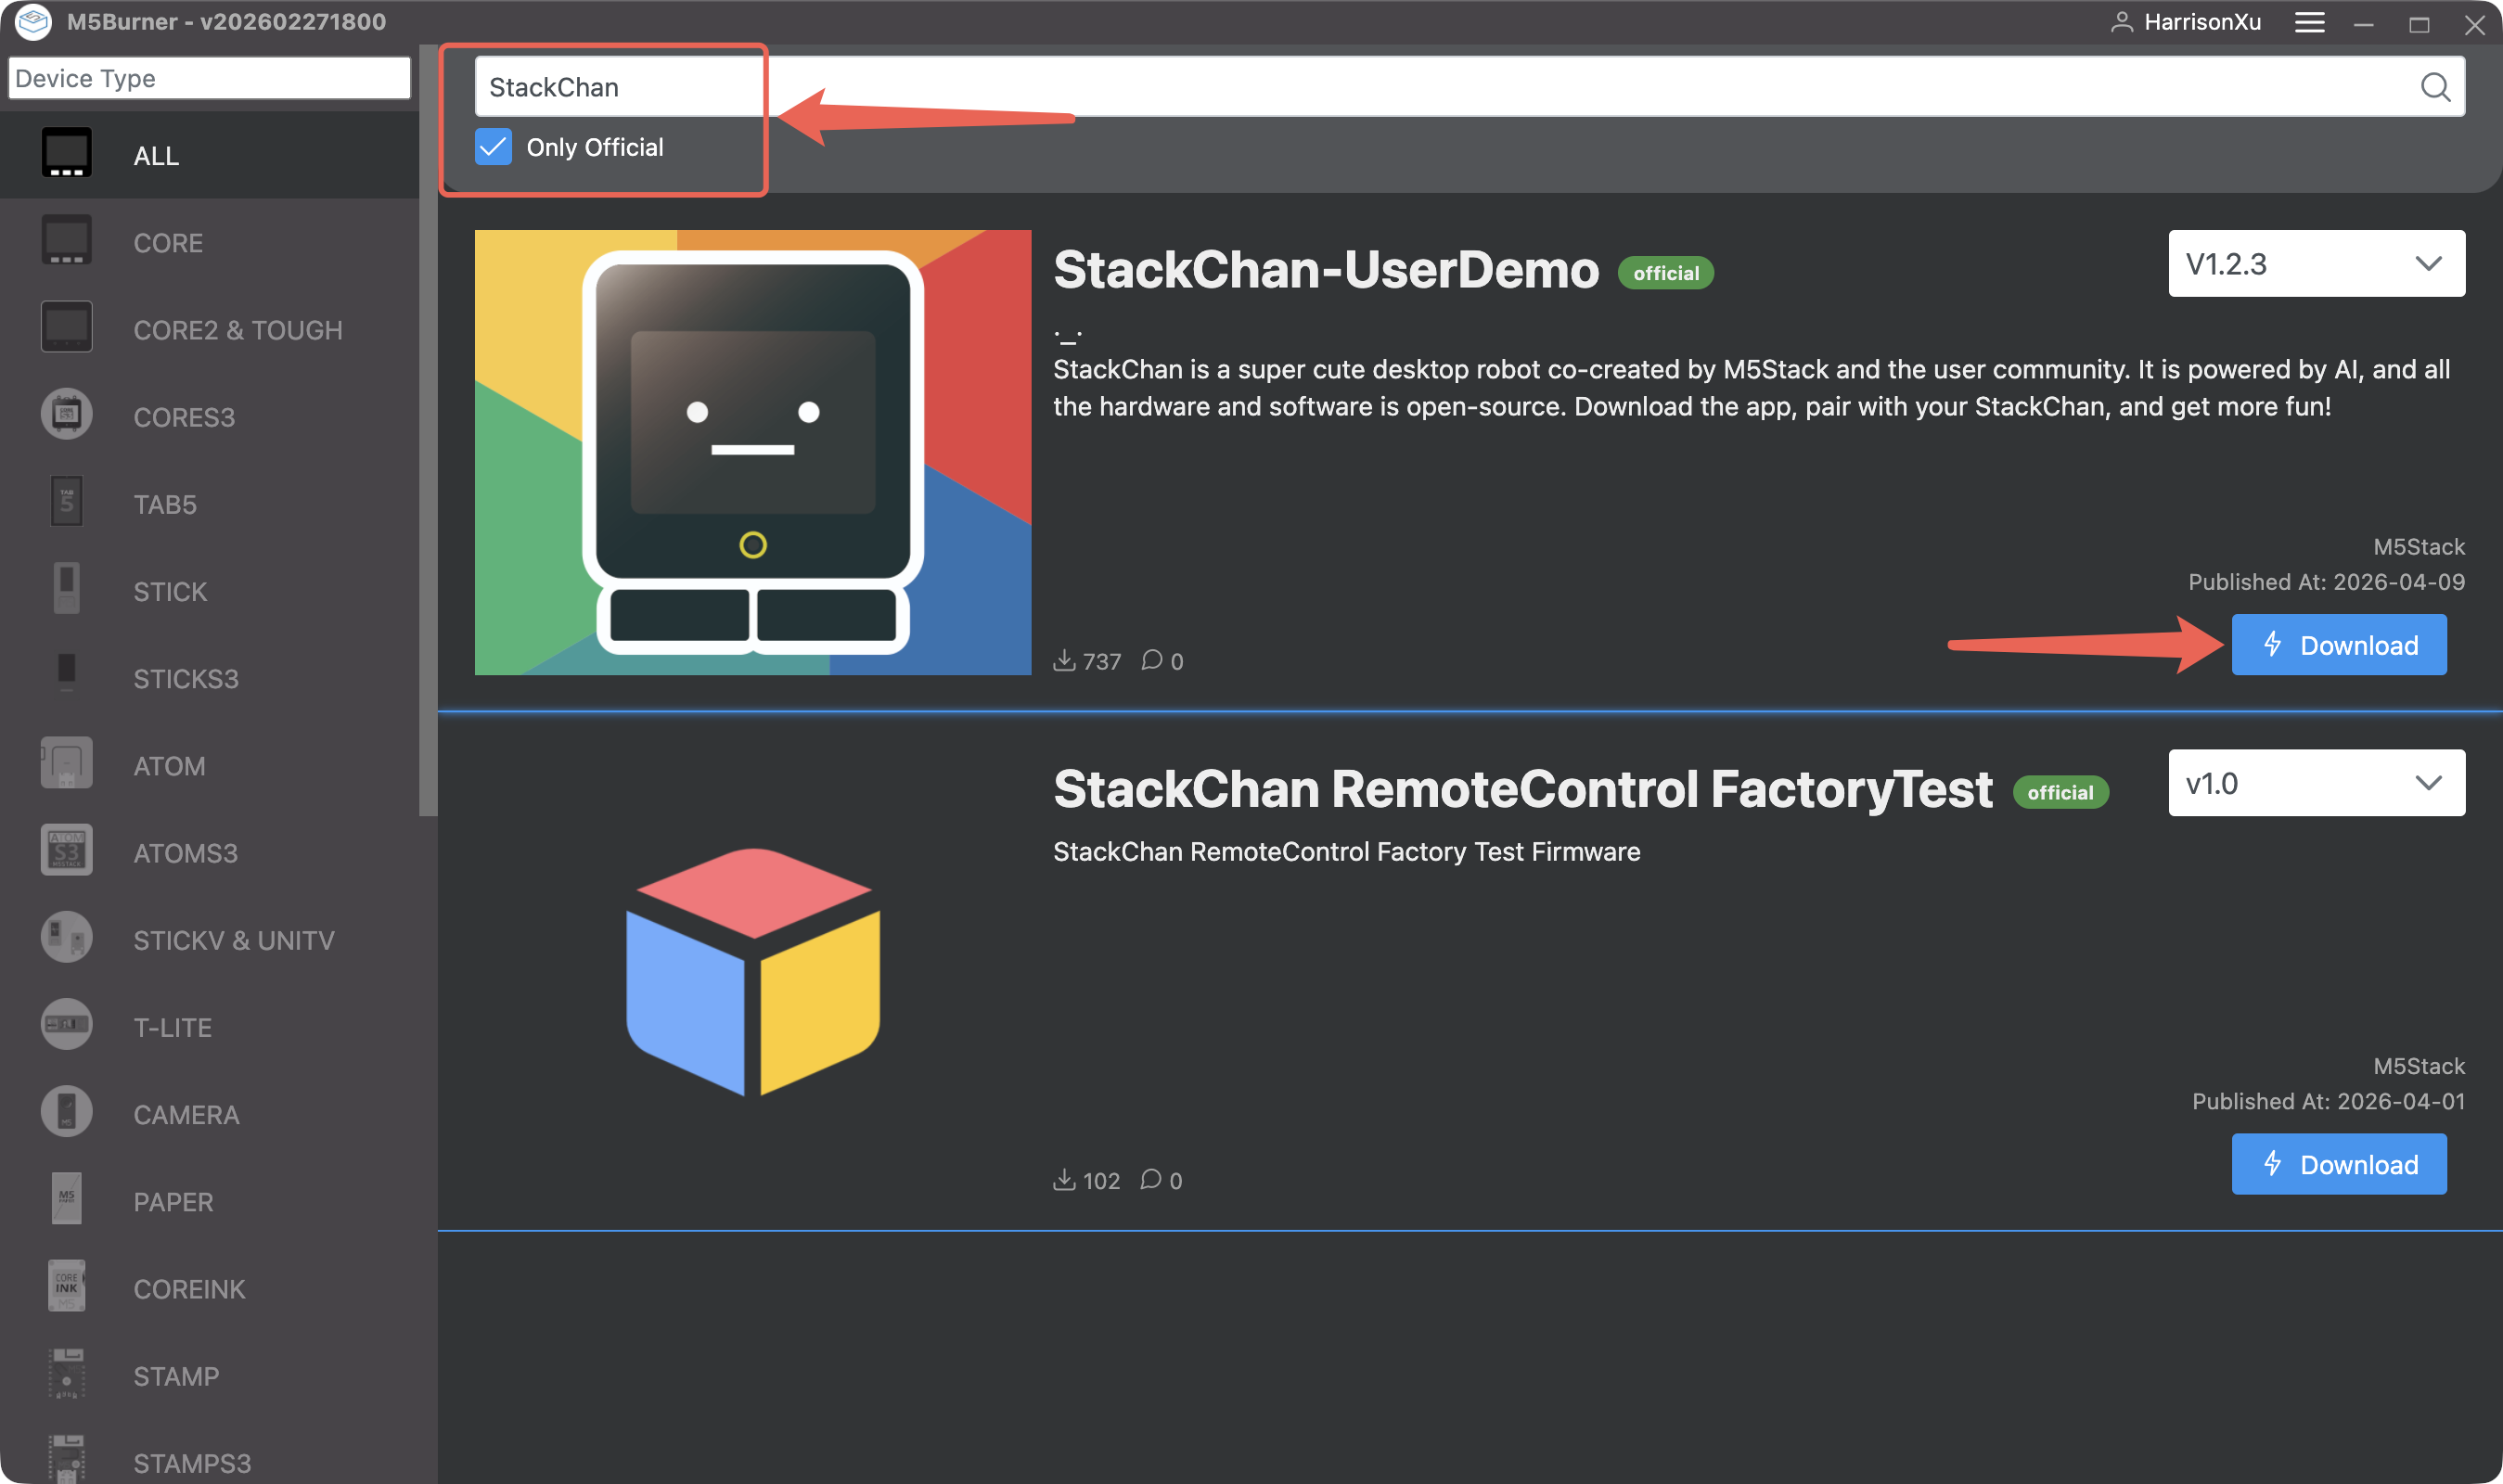Image resolution: width=2503 pixels, height=1484 pixels.
Task: Select the TAB5 device icon
Action: tap(66, 502)
